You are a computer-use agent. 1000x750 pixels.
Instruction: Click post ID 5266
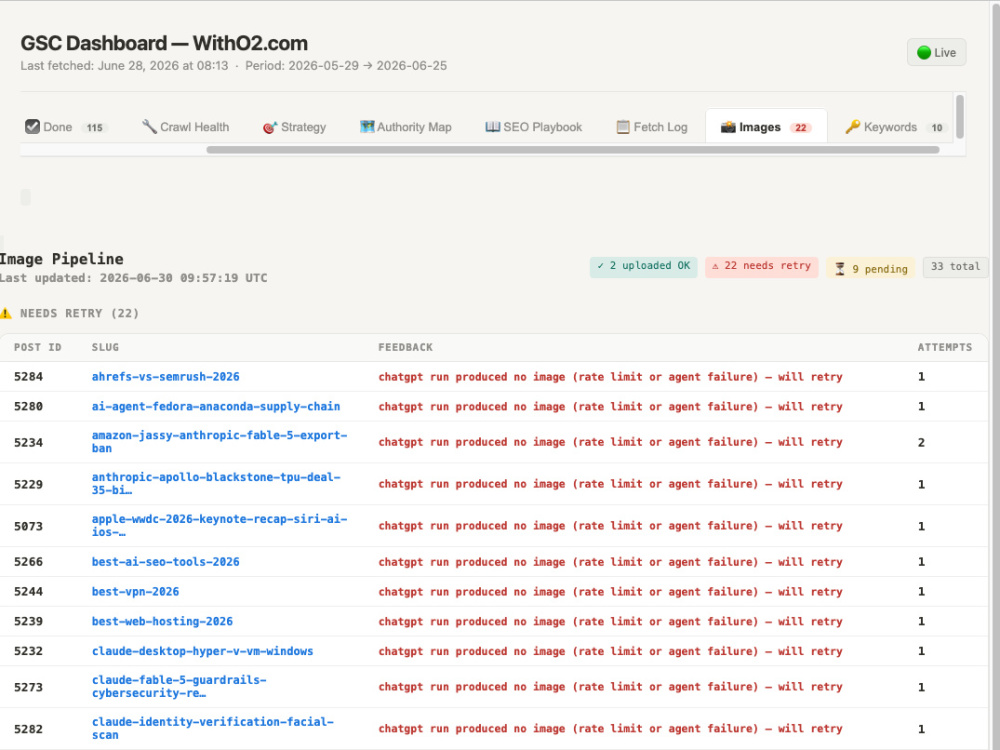[28, 562]
